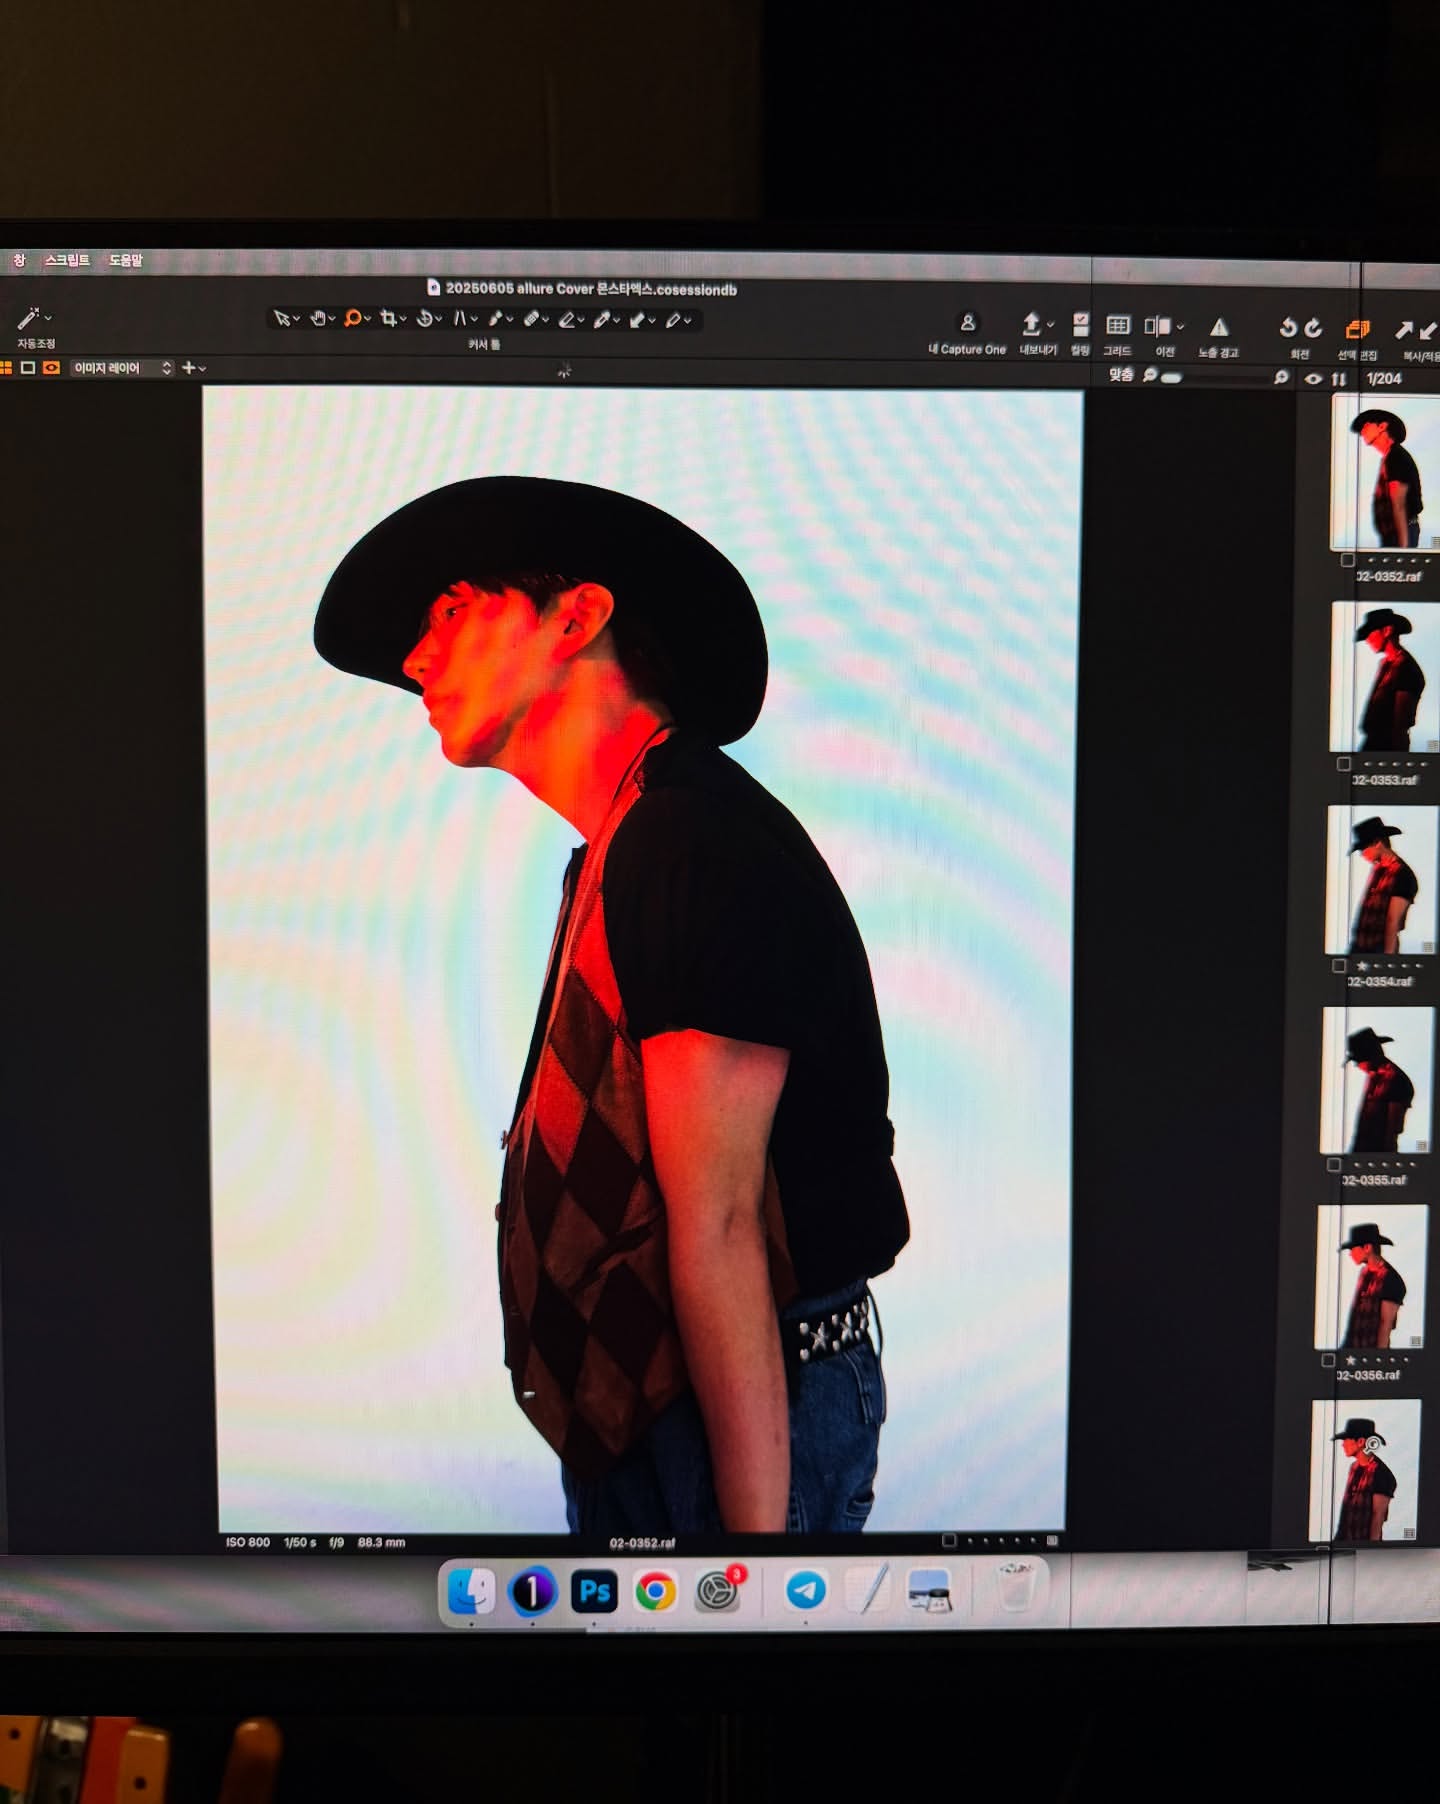The width and height of the screenshot is (1440, 1804).
Task: Select the Pan hand cursor tool
Action: [318, 319]
